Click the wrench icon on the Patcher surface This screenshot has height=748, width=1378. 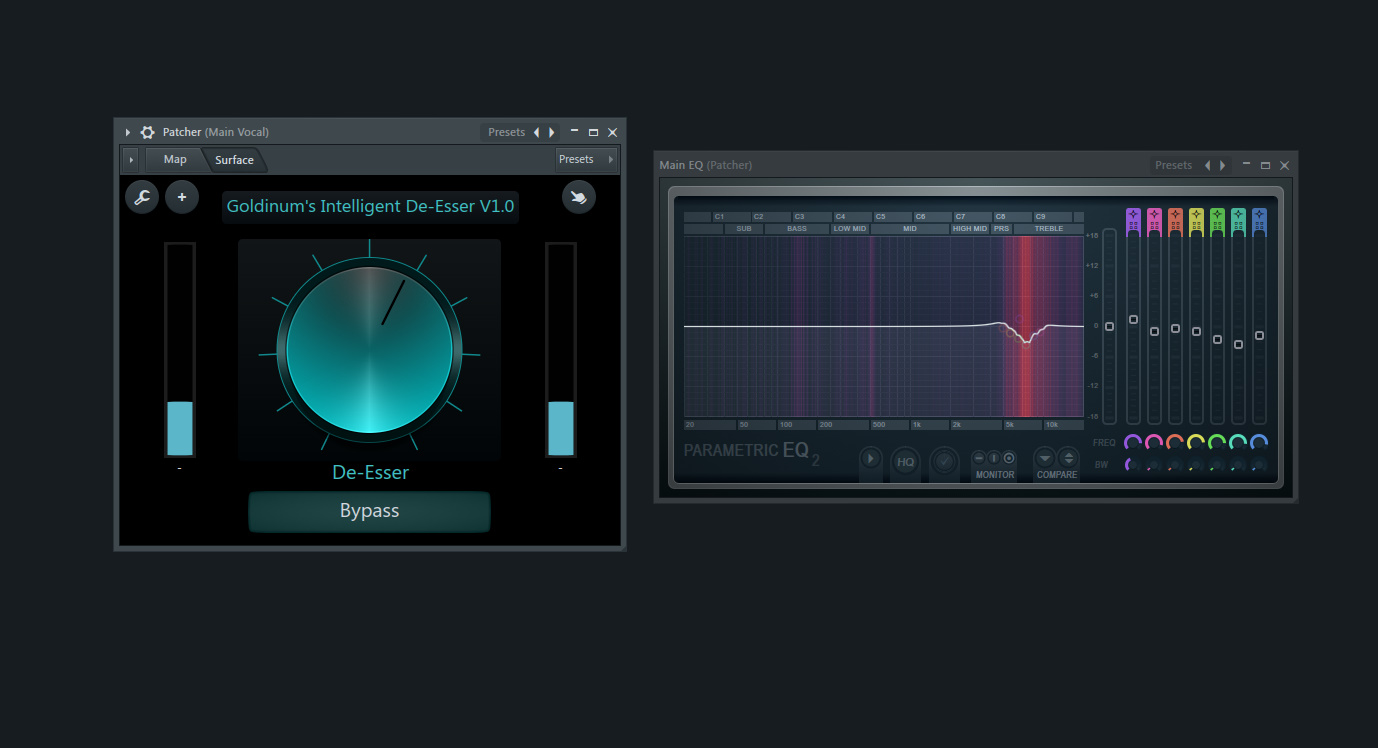point(142,197)
